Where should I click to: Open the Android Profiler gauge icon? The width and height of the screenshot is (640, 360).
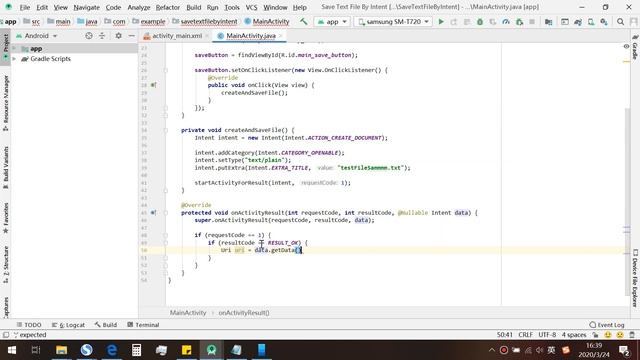tap(506, 22)
